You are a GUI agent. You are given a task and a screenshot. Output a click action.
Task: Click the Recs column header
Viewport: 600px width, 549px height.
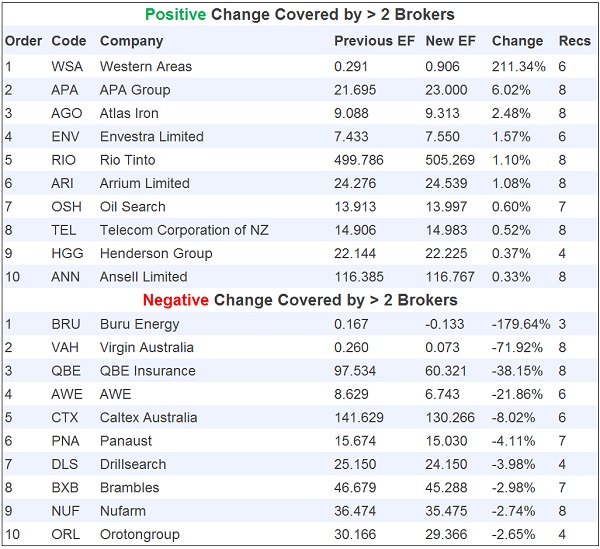coord(573,41)
